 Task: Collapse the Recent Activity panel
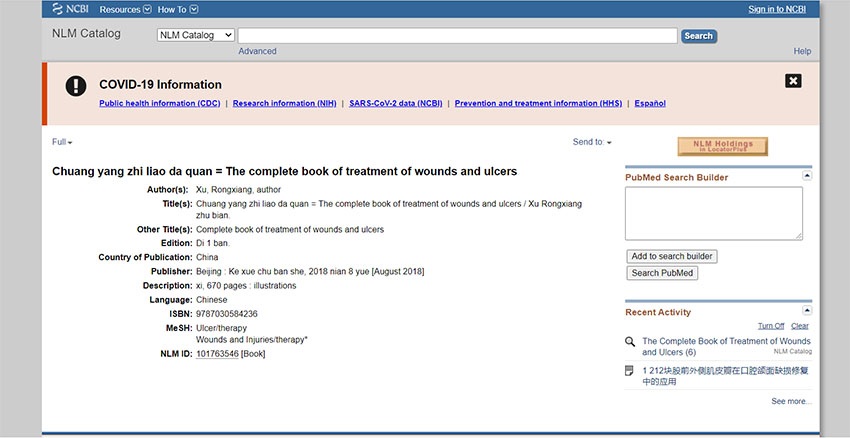pos(807,311)
